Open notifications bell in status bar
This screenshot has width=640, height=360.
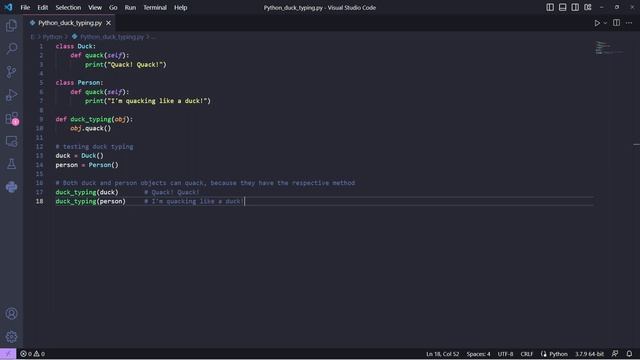point(629,354)
